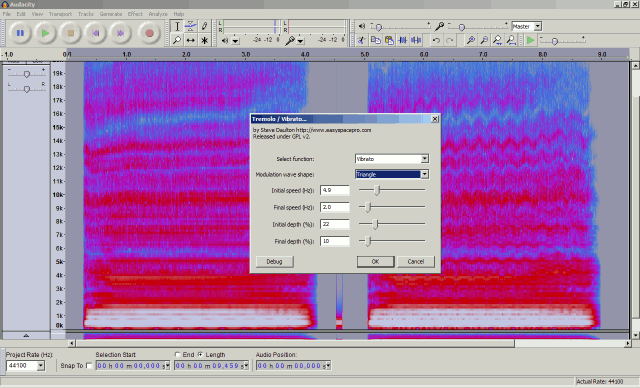Viewport: 640px width, 388px height.
Task: Click the Paste clipboard icon
Action: [389, 40]
